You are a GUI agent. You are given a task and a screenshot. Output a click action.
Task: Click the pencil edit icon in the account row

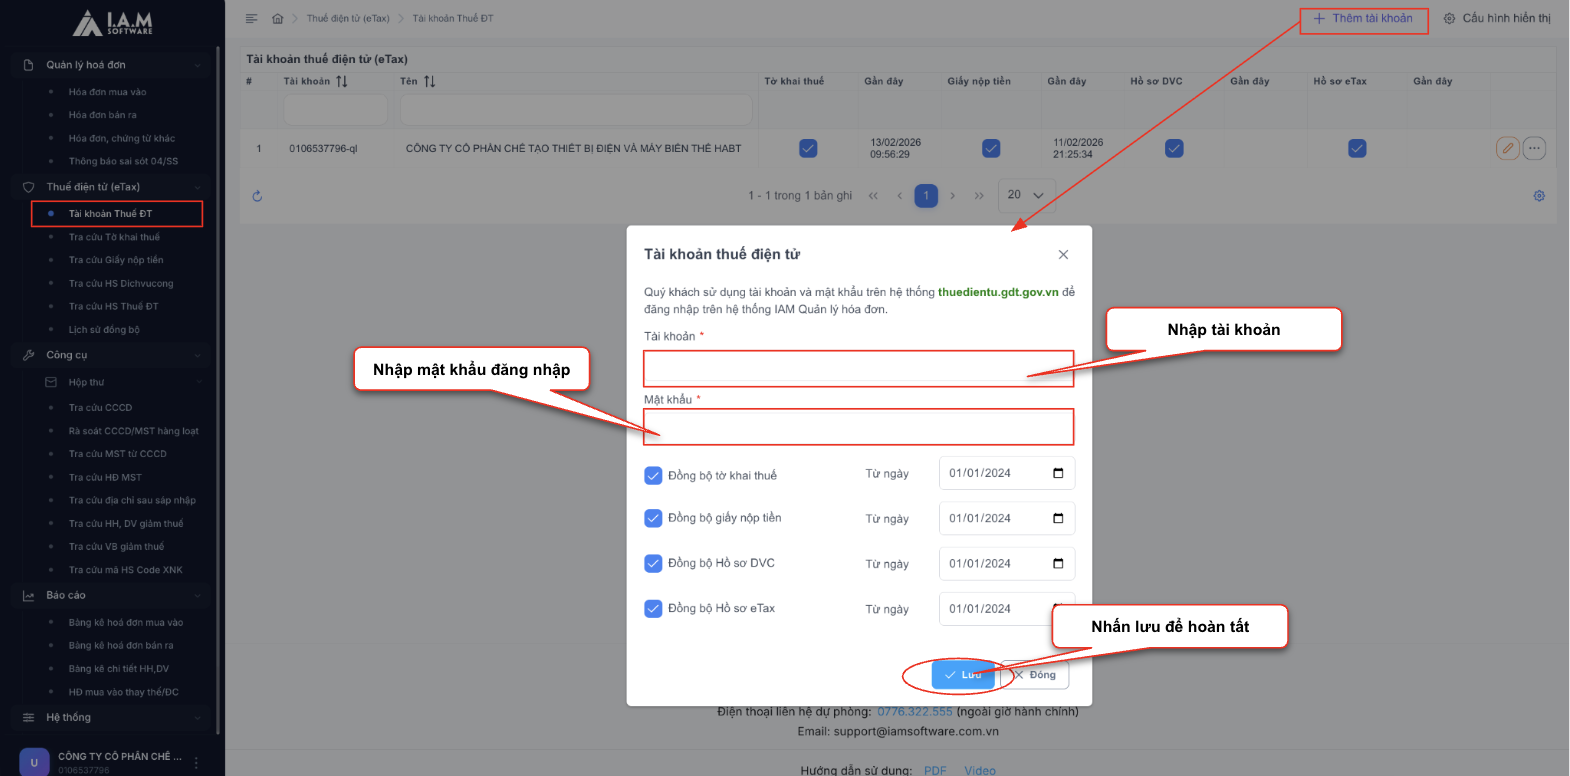[1507, 149]
